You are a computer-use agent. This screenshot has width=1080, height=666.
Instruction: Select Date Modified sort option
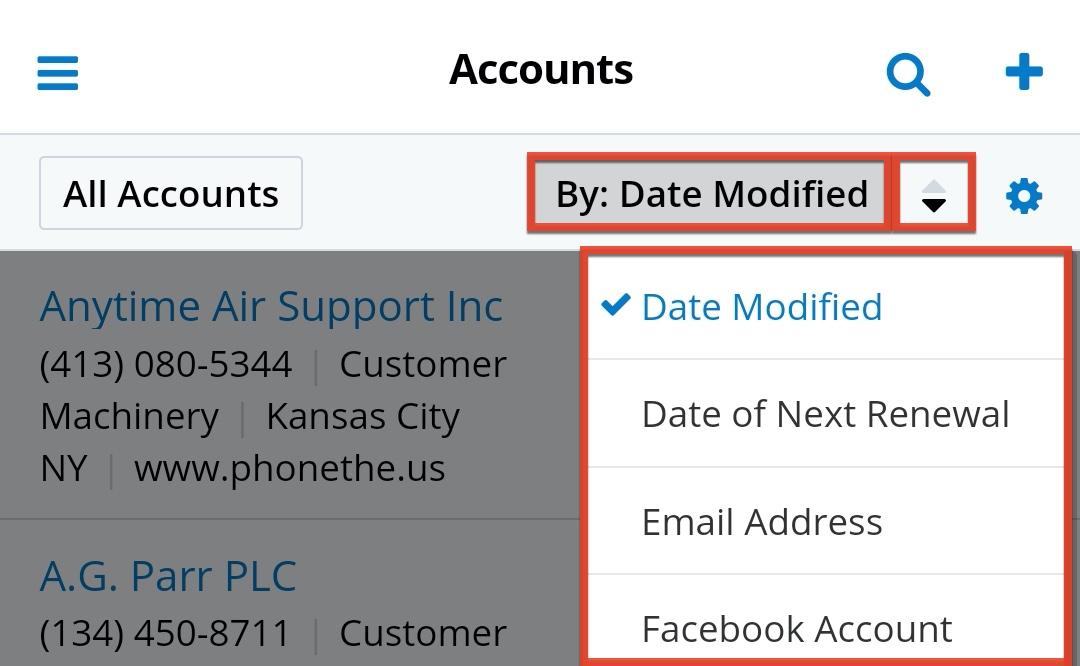click(x=762, y=307)
